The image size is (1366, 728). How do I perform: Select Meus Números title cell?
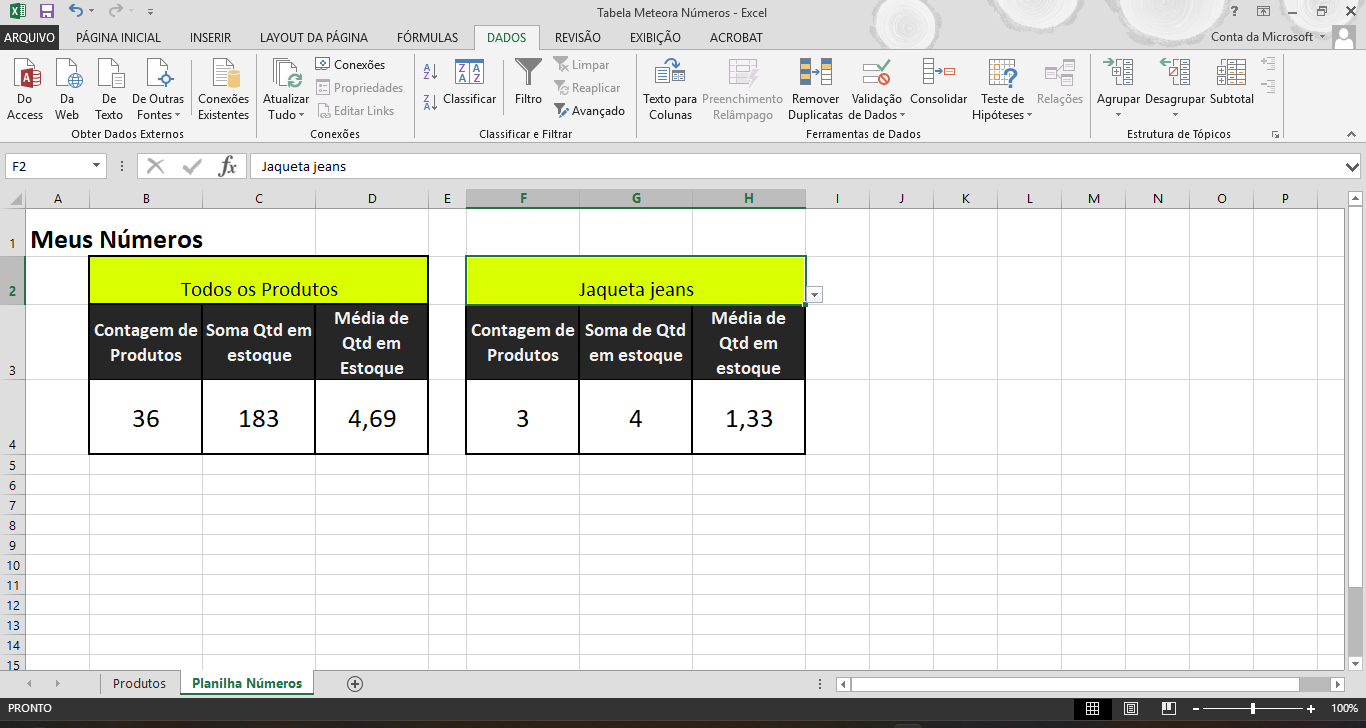click(x=116, y=239)
